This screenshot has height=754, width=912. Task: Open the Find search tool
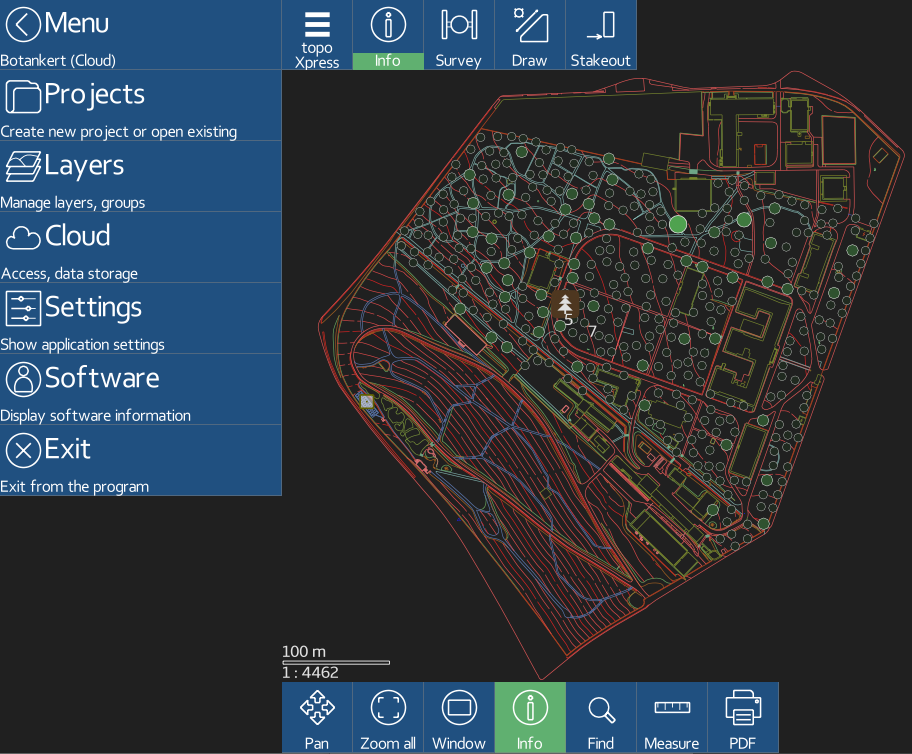click(x=601, y=717)
